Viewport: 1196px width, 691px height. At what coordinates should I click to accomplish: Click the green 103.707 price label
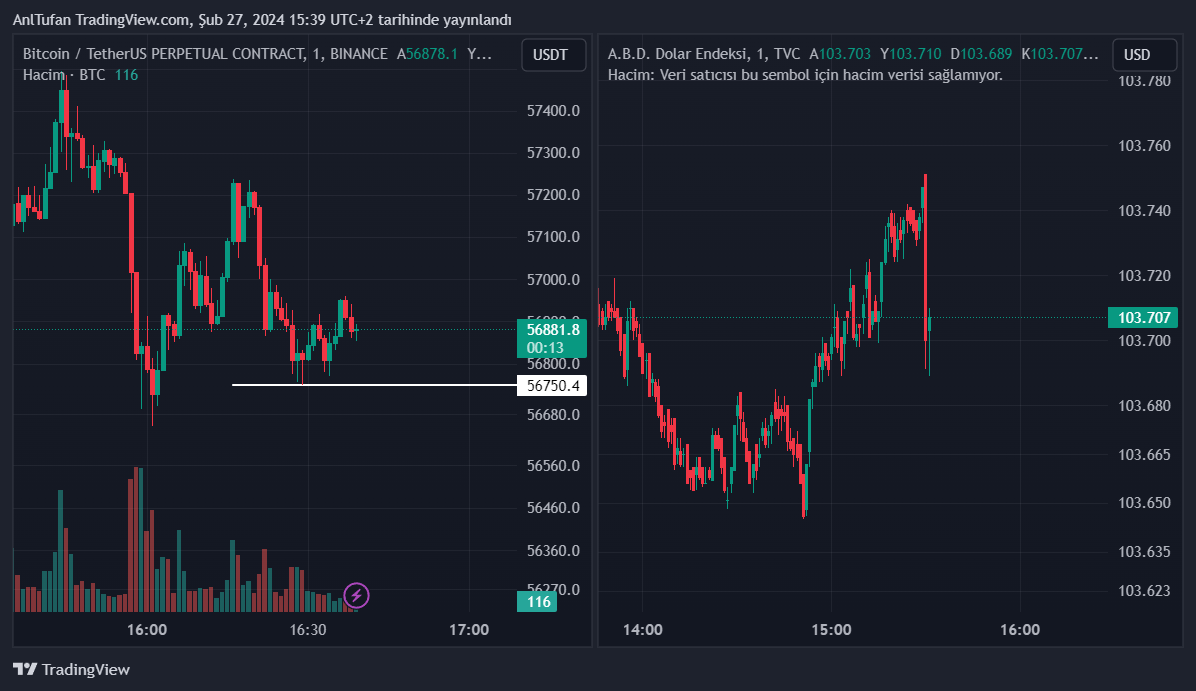[1143, 318]
